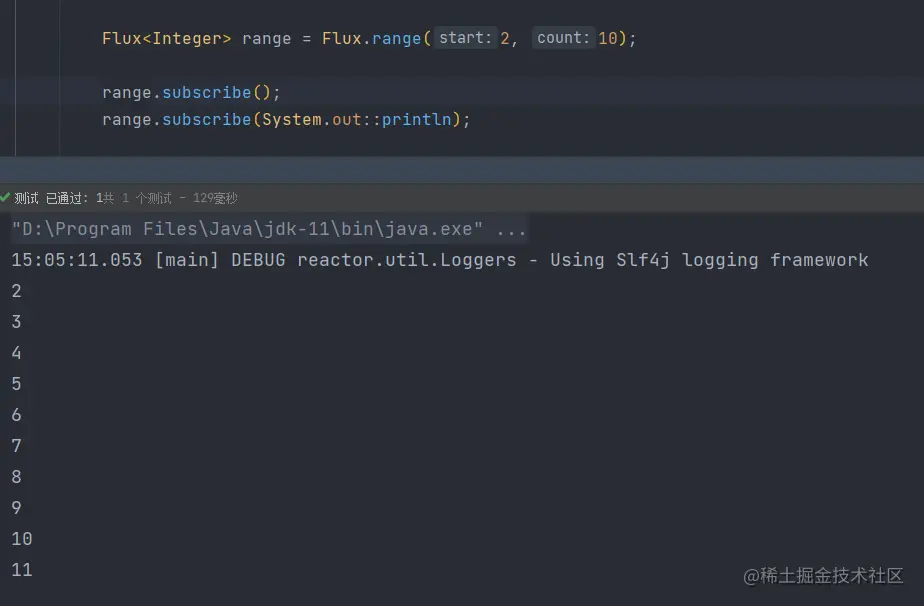Click the output value 2 in console
924x606 pixels.
16,290
